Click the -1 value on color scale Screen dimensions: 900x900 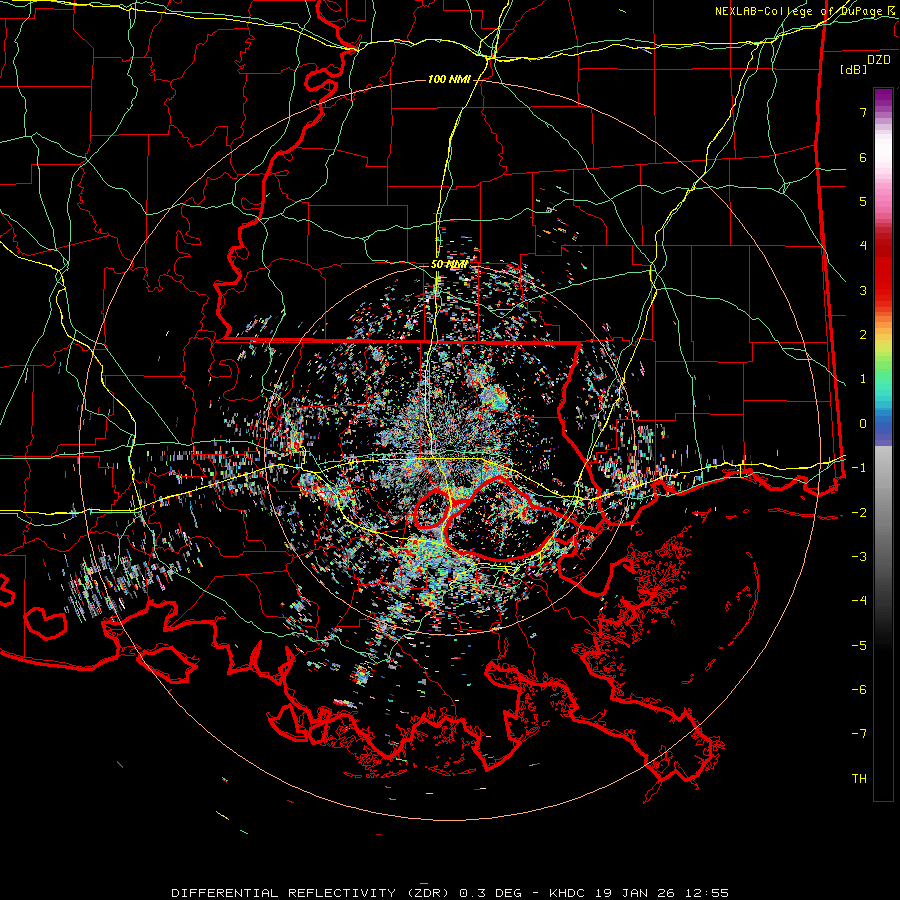click(x=859, y=468)
